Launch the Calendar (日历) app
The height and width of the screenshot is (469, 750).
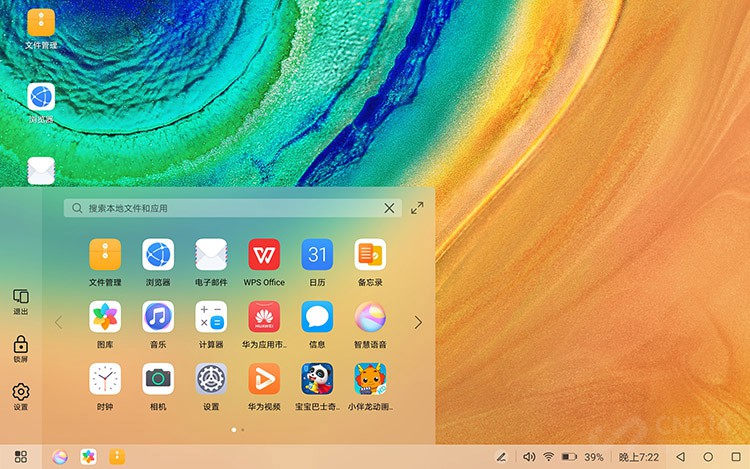pyautogui.click(x=317, y=255)
